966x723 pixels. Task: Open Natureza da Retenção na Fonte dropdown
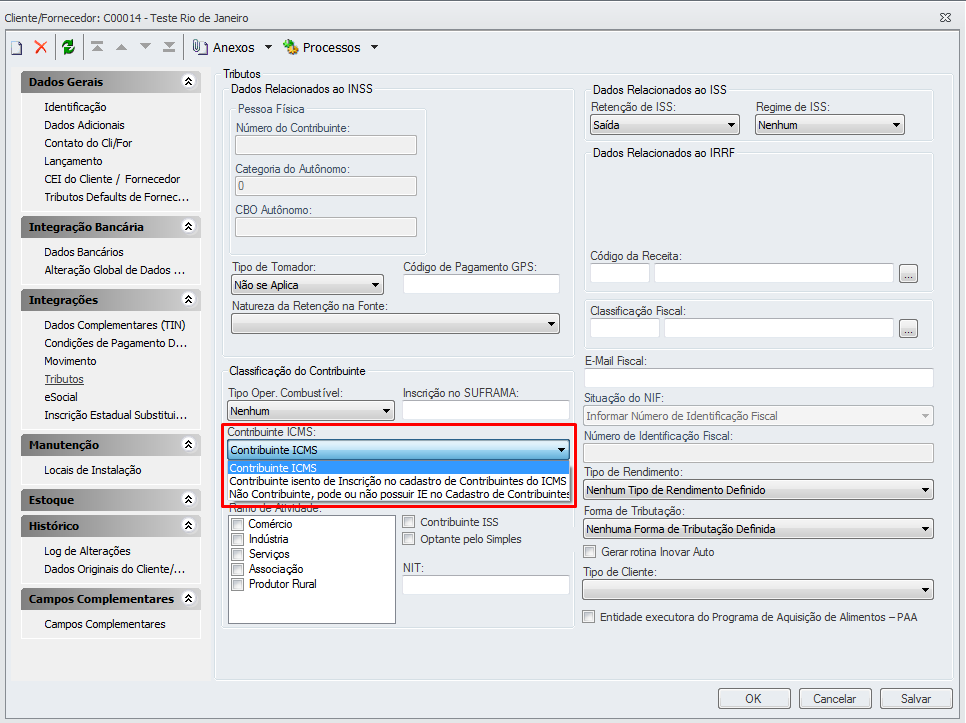tap(396, 324)
